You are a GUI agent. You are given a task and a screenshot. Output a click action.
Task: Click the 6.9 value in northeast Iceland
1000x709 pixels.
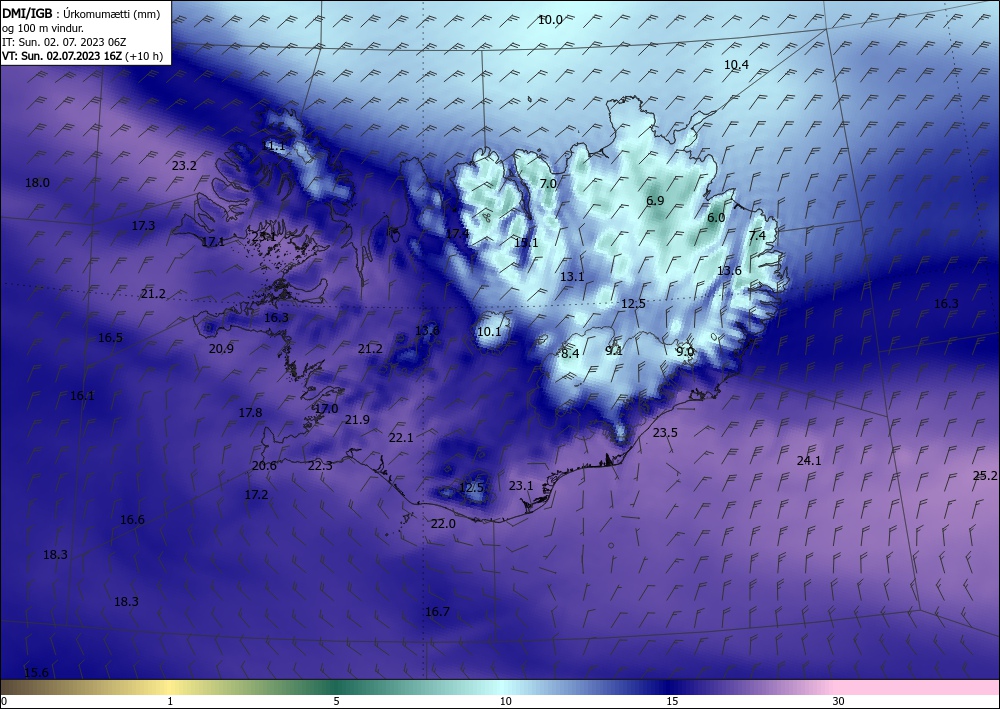click(655, 201)
